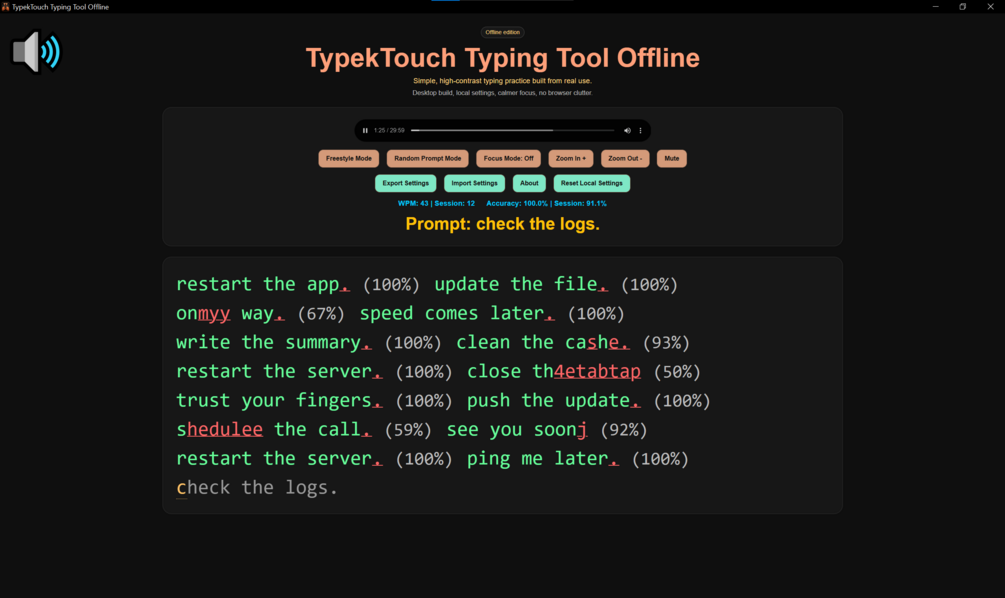This screenshot has height=598, width=1005.
Task: Restore down the window
Action: tap(963, 6)
